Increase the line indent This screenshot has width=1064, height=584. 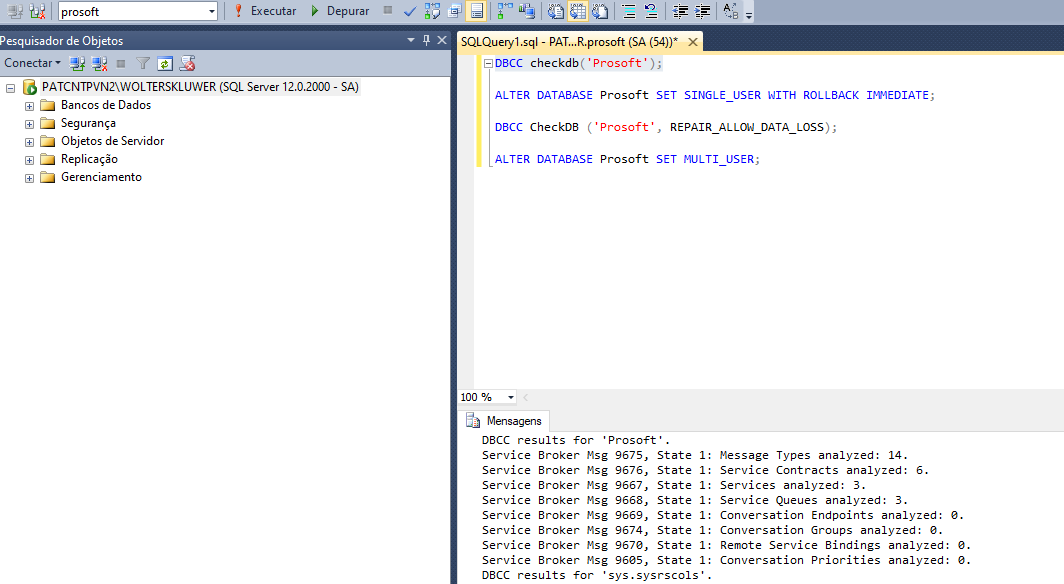[704, 11]
